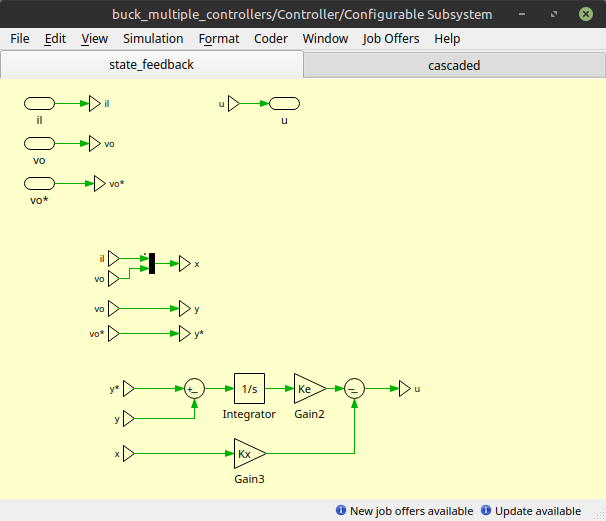Screen dimensions: 606x521
Task: Open the Coder menu
Action: [271, 39]
